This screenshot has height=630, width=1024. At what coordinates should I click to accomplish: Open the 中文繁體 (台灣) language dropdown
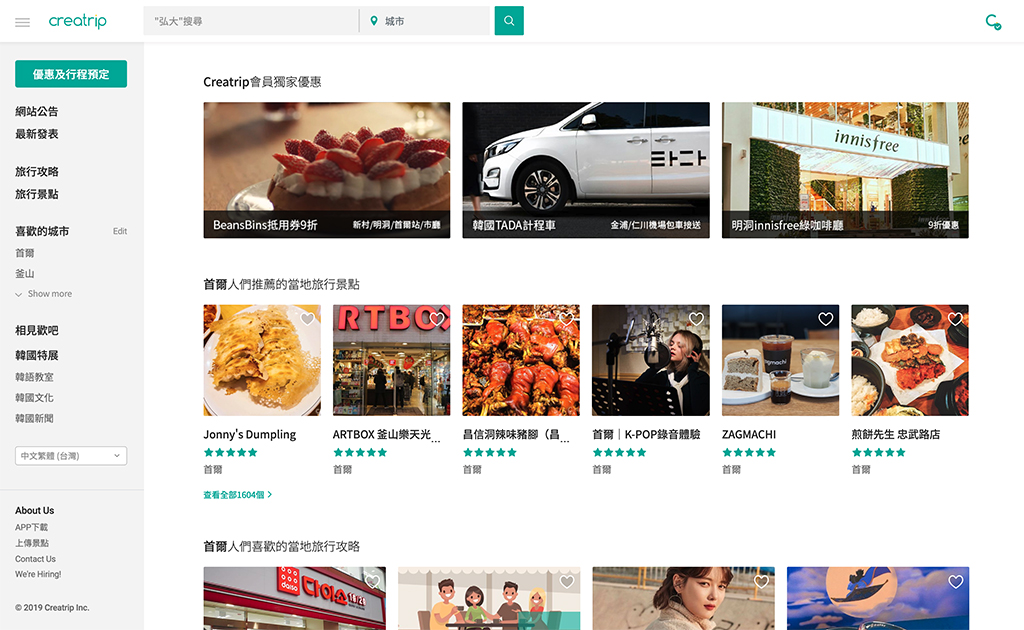click(71, 456)
